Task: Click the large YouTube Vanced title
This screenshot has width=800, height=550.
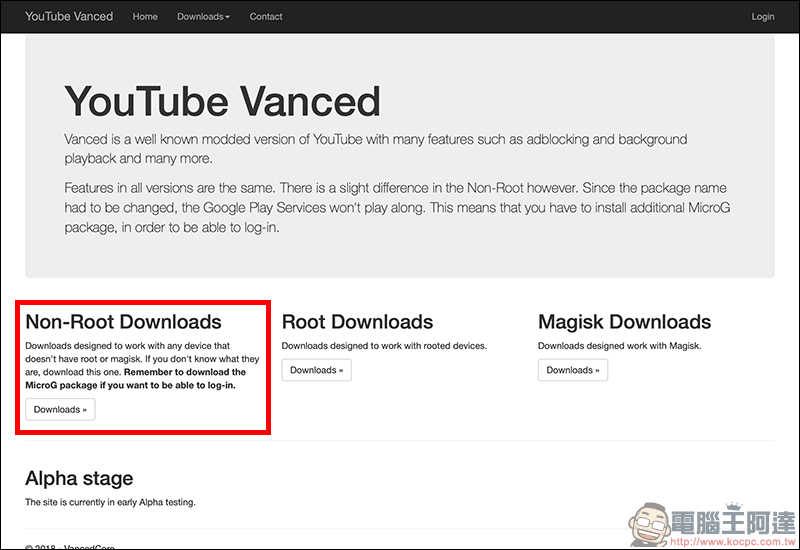Action: pos(222,101)
